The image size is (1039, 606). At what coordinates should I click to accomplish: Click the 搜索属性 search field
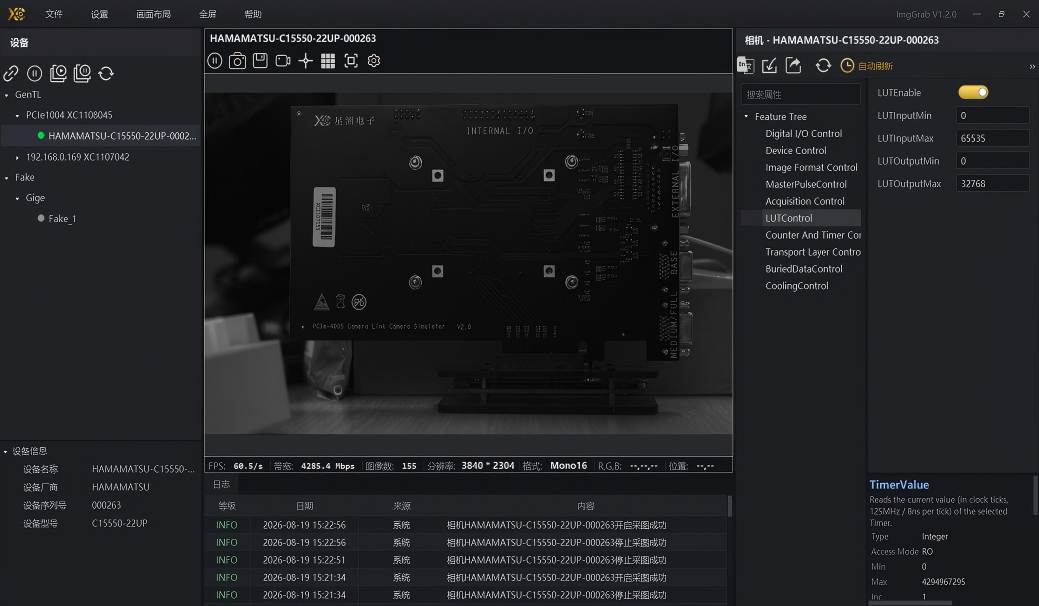(800, 94)
